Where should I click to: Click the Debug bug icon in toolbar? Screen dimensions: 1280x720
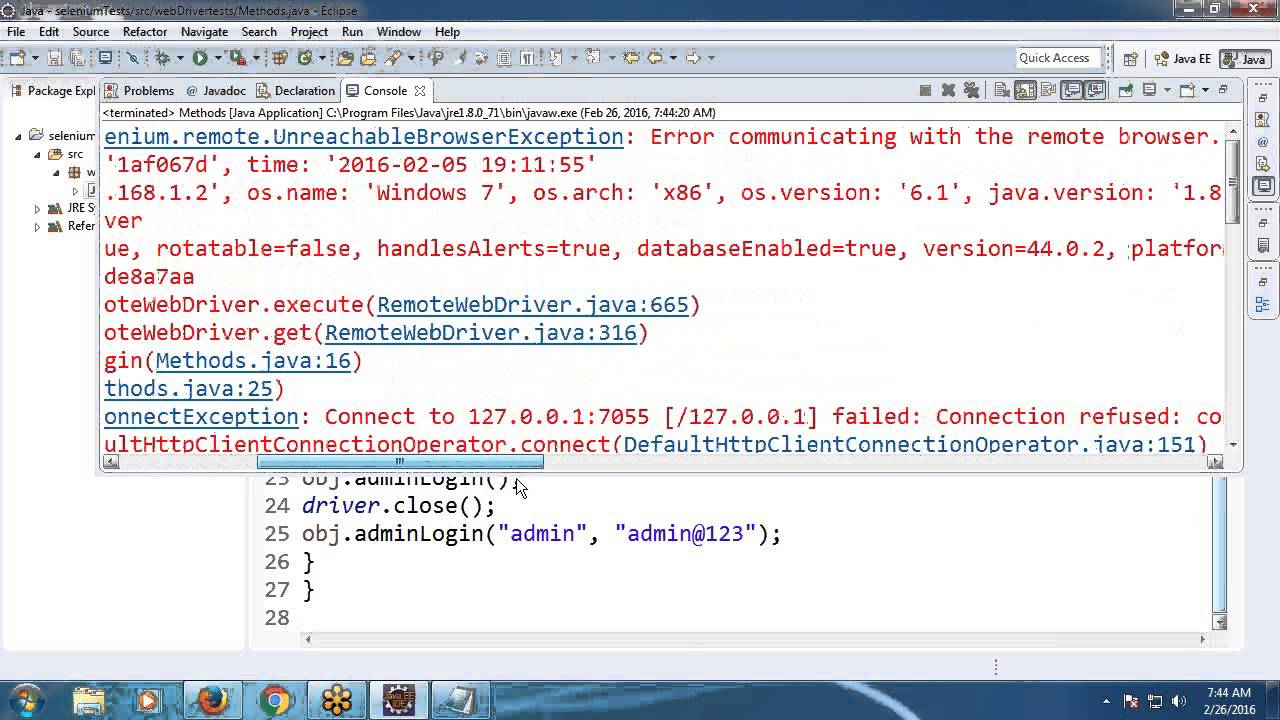click(163, 58)
